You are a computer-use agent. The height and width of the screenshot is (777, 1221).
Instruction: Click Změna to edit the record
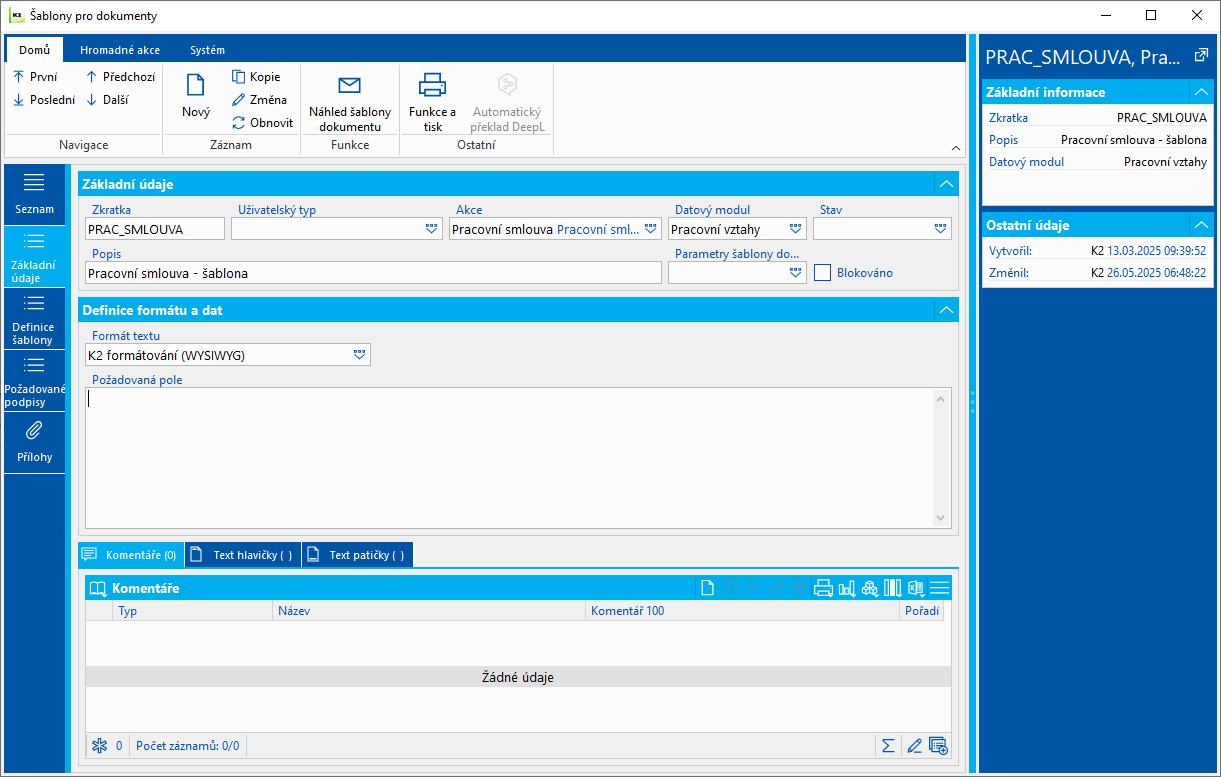(x=259, y=100)
